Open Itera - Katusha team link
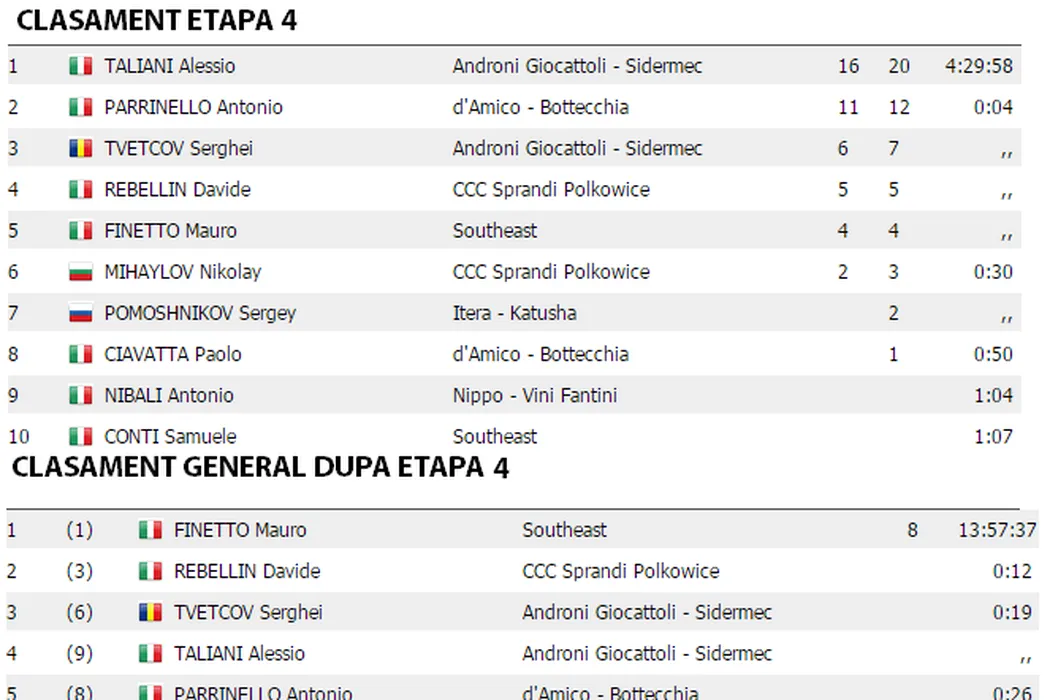Image resolution: width=1050 pixels, height=700 pixels. [514, 314]
